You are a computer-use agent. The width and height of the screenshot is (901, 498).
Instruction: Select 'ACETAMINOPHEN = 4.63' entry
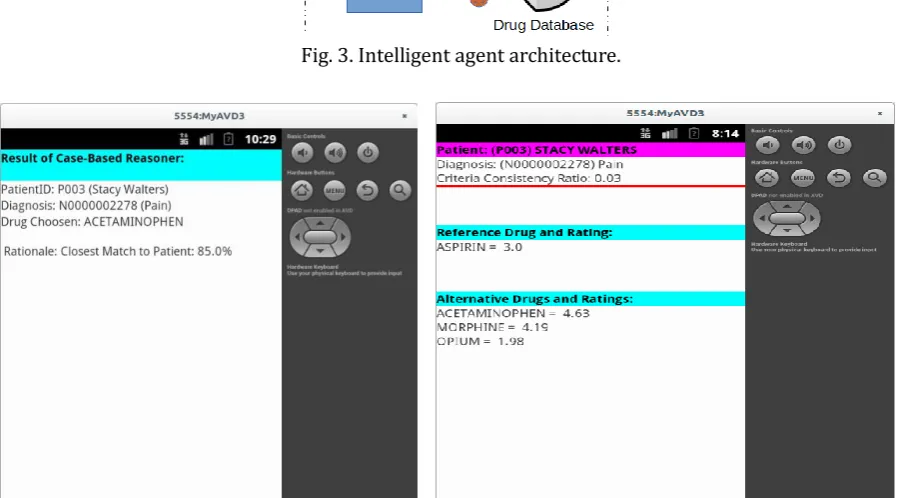[x=513, y=313]
